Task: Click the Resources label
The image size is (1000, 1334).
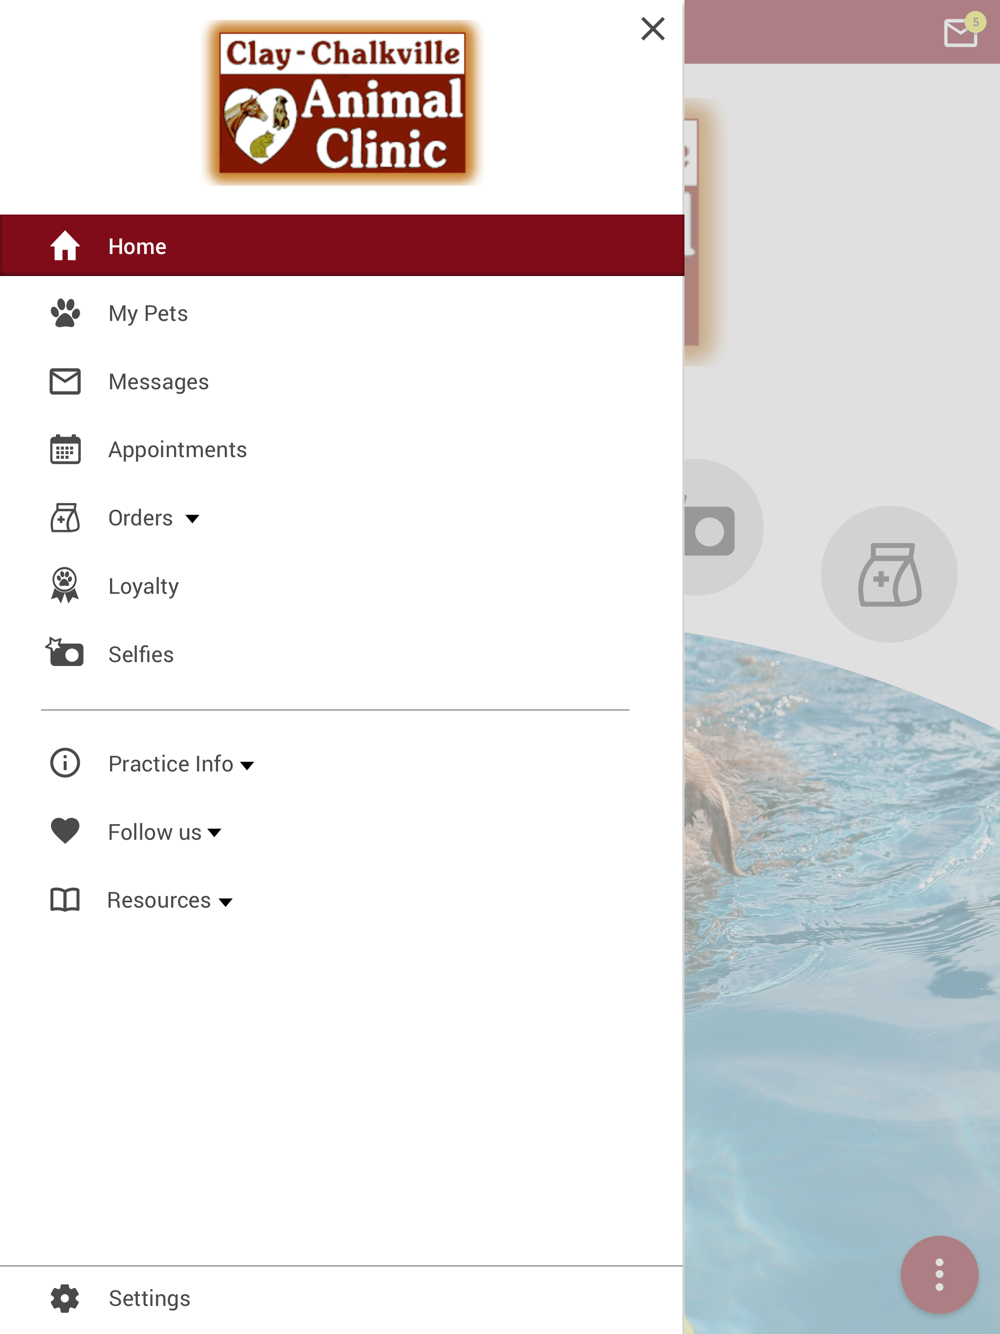Action: pos(159,900)
